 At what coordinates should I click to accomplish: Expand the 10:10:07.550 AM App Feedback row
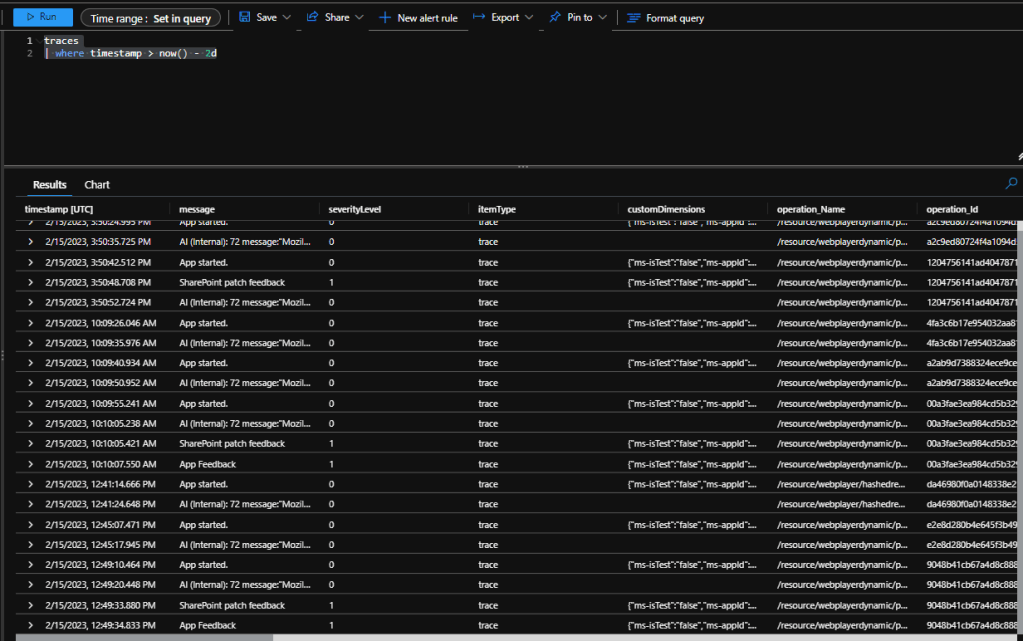[31, 464]
